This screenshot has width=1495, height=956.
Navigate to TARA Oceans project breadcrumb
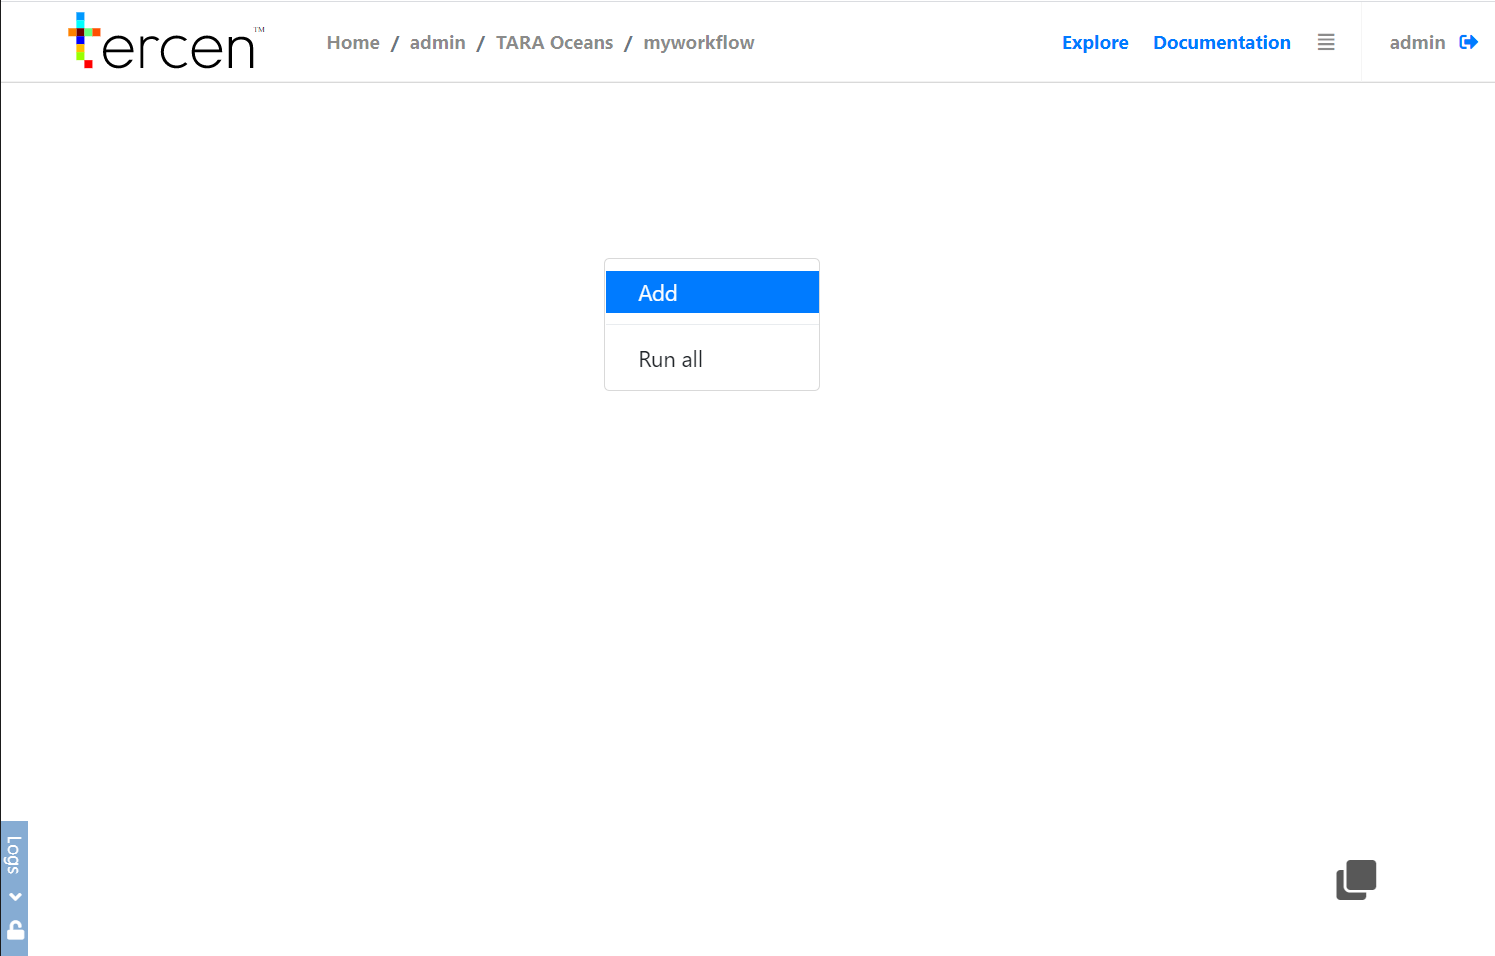[555, 43]
